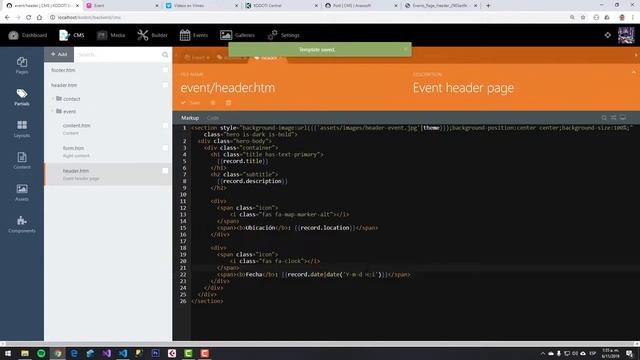Select Assets in the CMS sidebar
This screenshot has height=360, width=640.
coord(22,192)
